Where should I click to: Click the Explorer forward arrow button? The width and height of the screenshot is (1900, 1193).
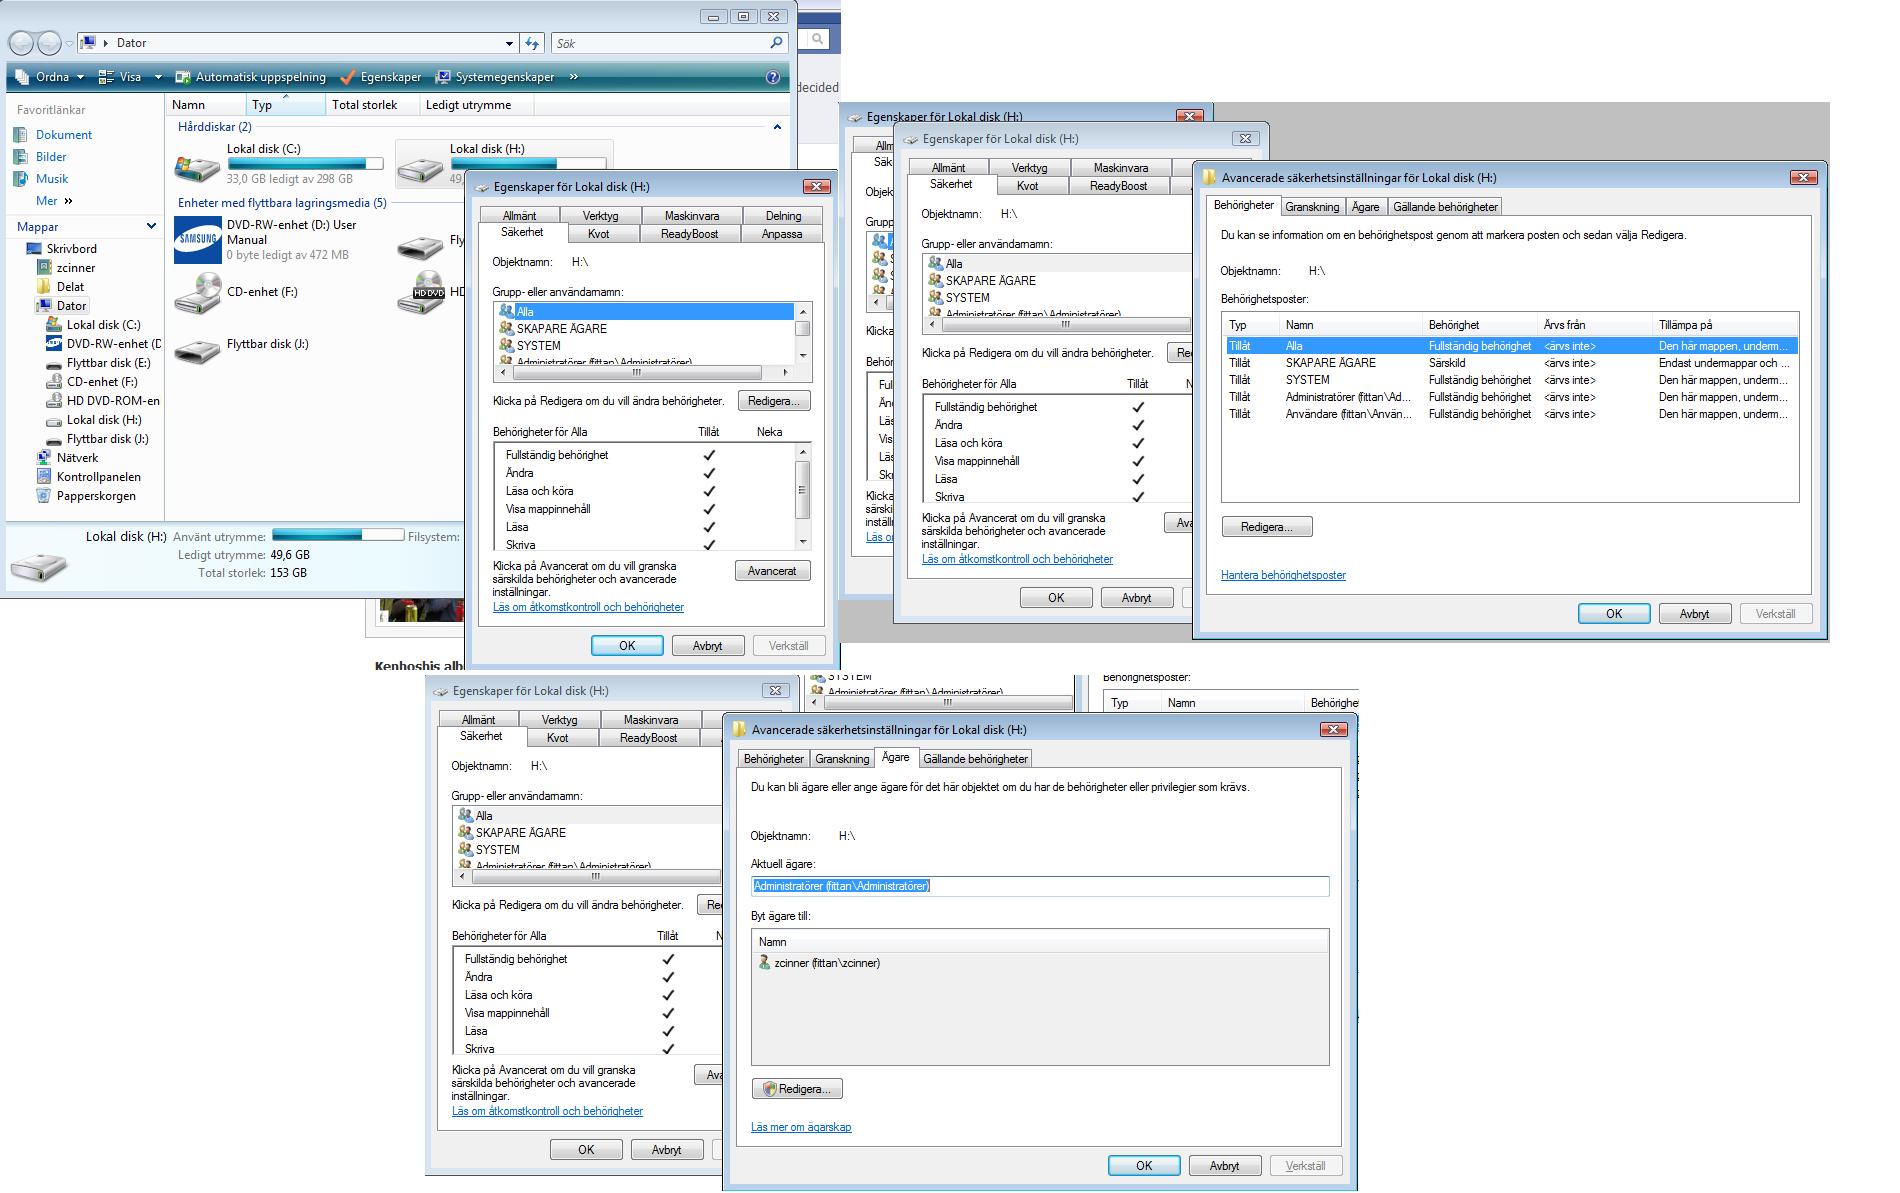(49, 43)
